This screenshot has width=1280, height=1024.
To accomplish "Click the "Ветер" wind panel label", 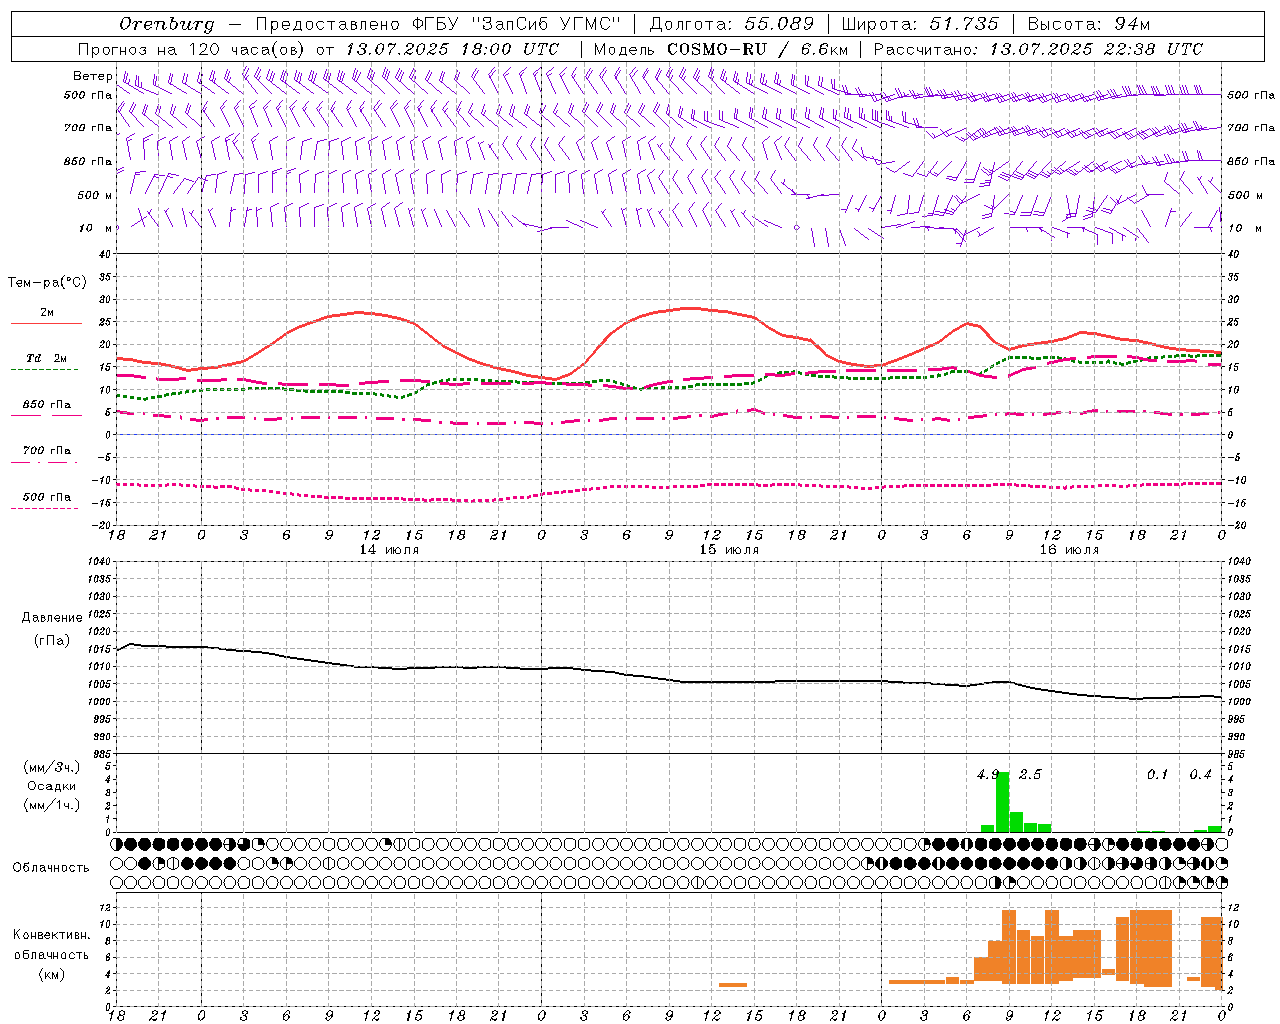I will pos(92,76).
